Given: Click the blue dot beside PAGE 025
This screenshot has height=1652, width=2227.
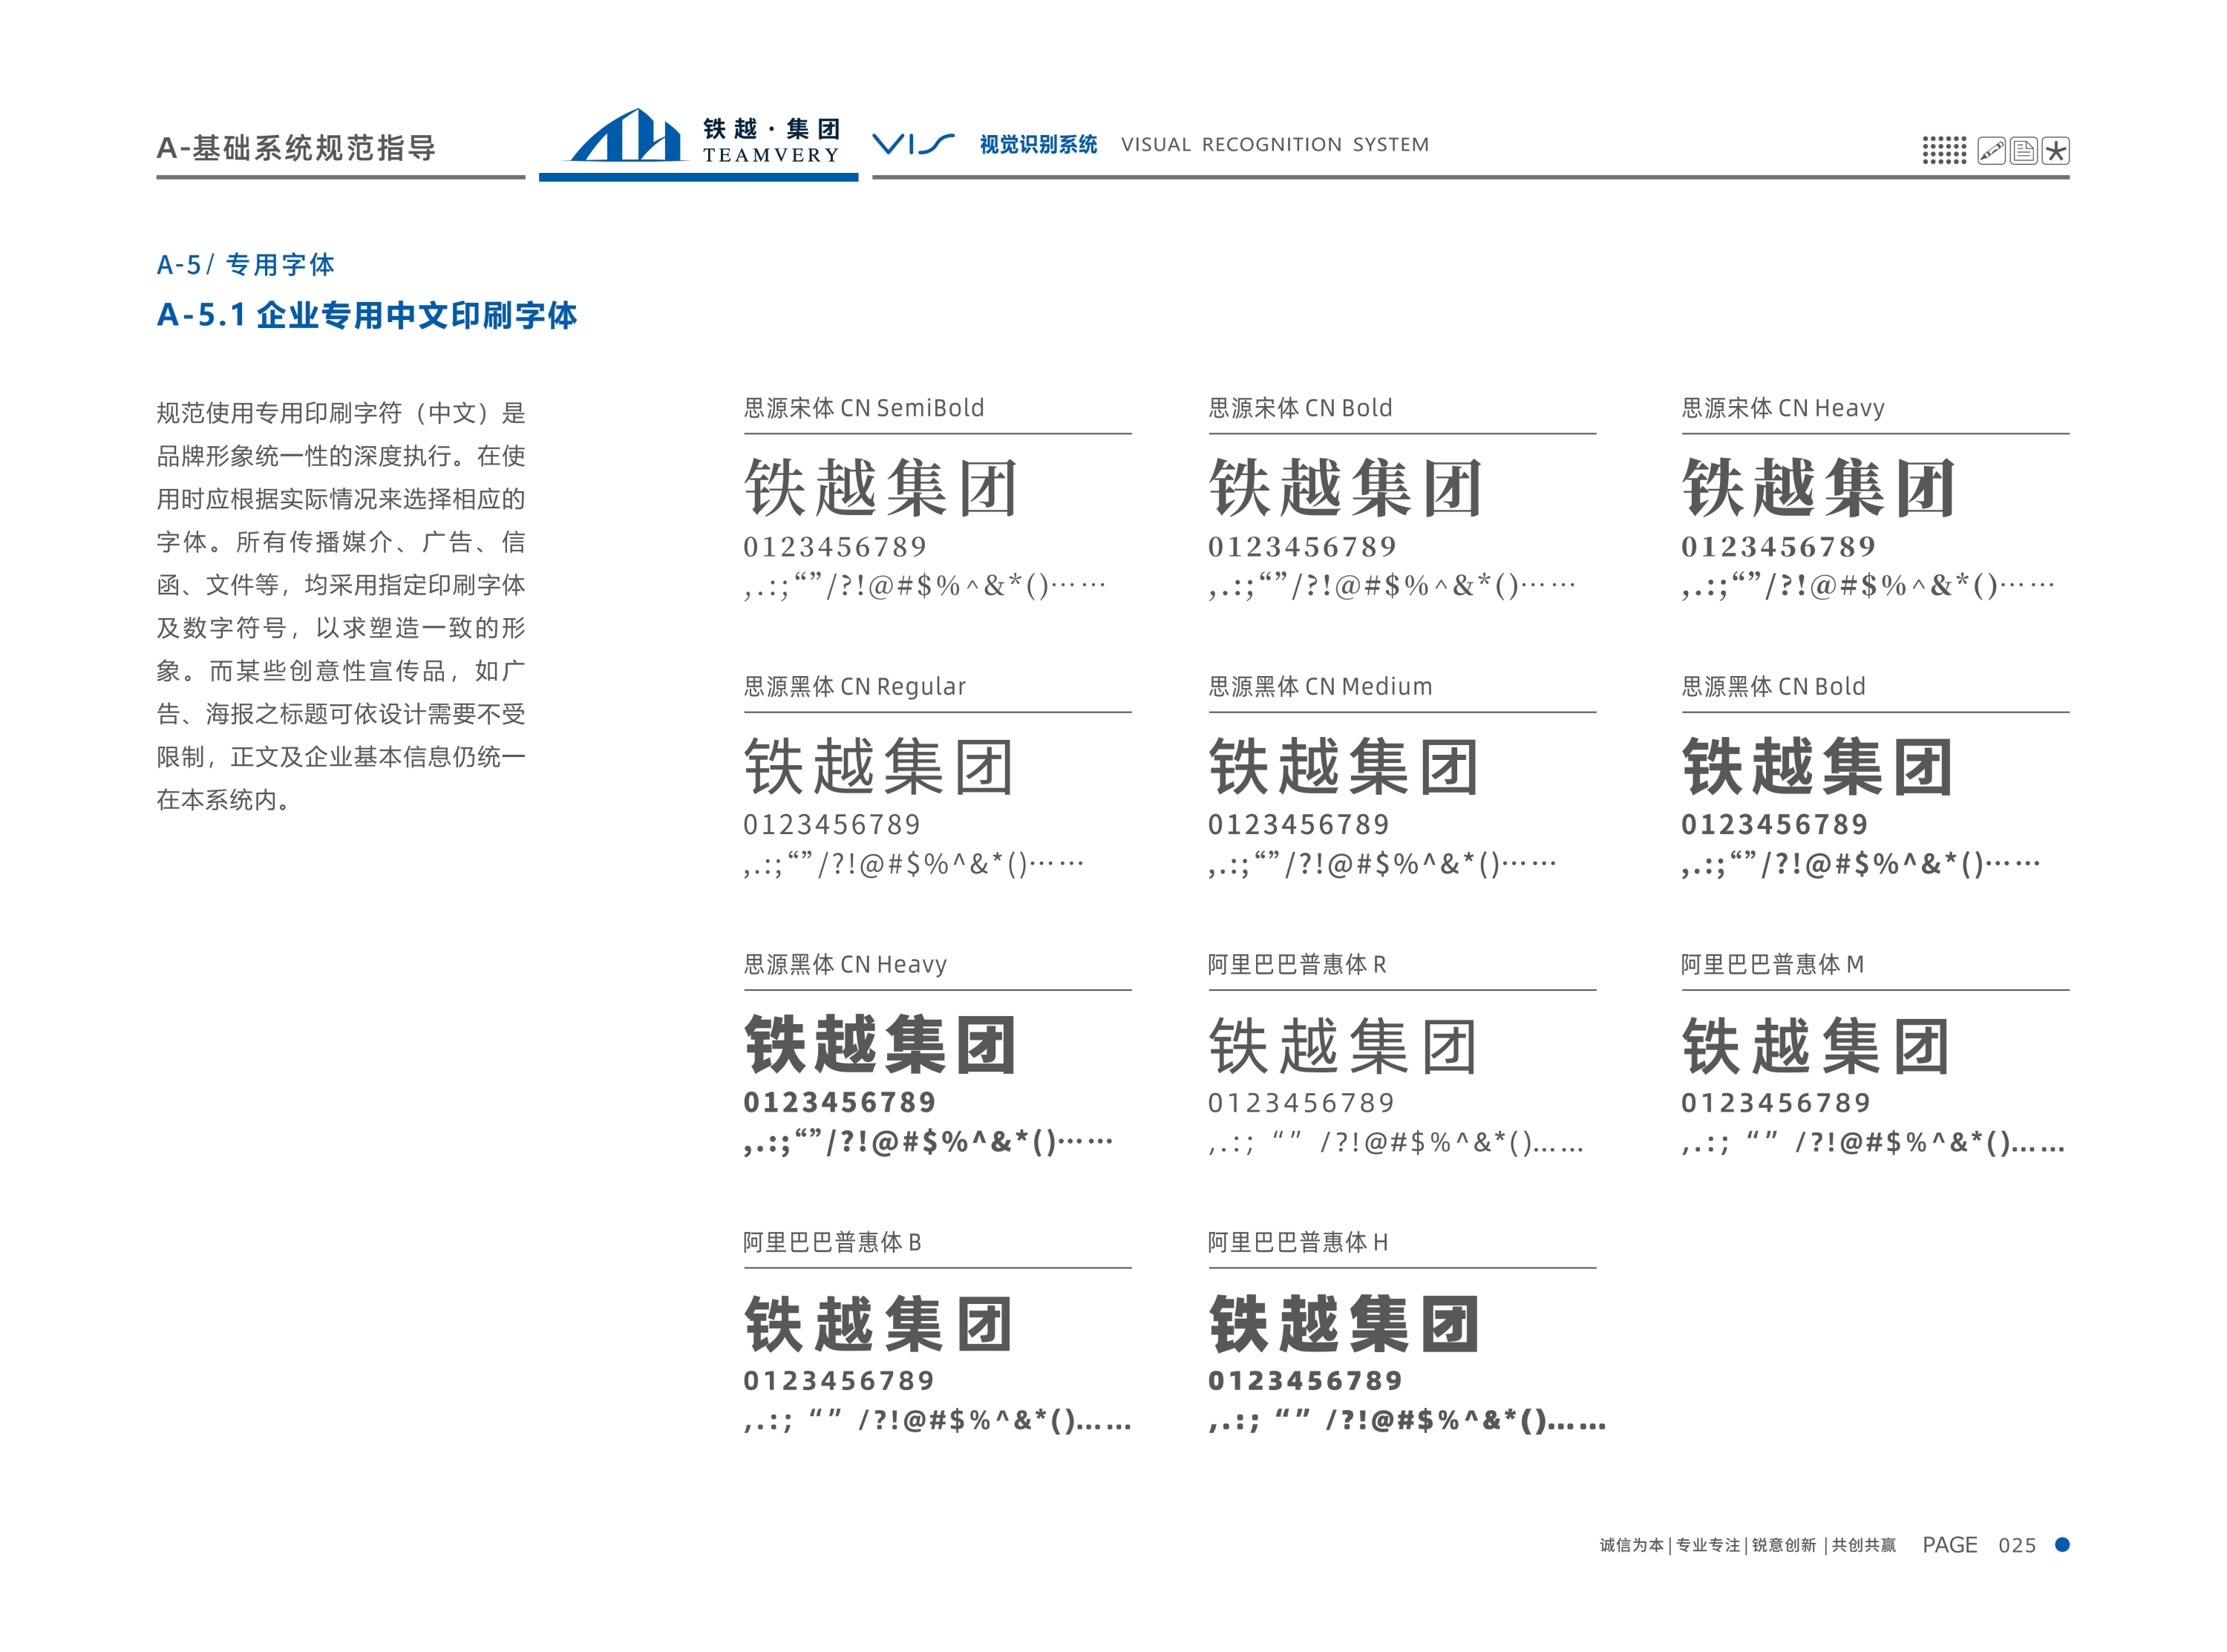Looking at the screenshot, I should pyautogui.click(x=2061, y=1544).
